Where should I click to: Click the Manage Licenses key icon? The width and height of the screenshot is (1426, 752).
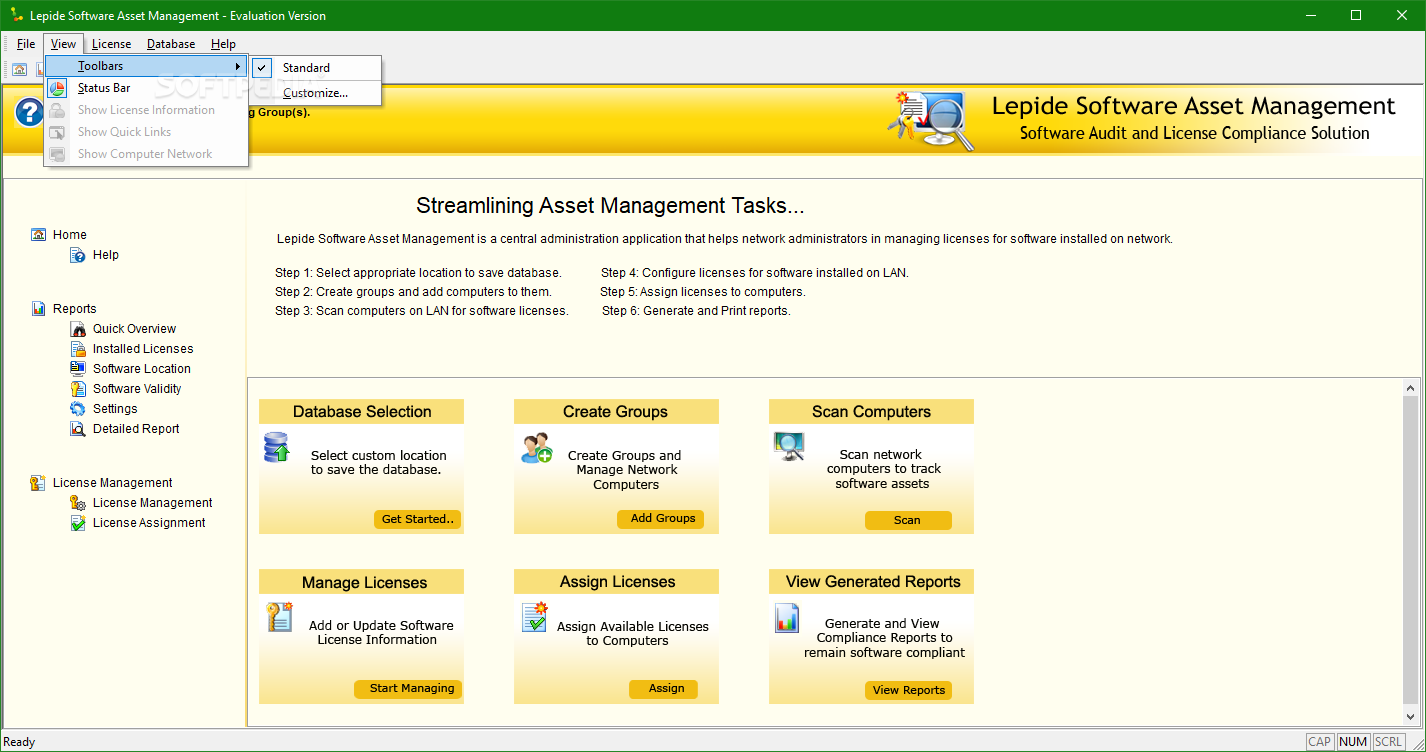pos(279,617)
